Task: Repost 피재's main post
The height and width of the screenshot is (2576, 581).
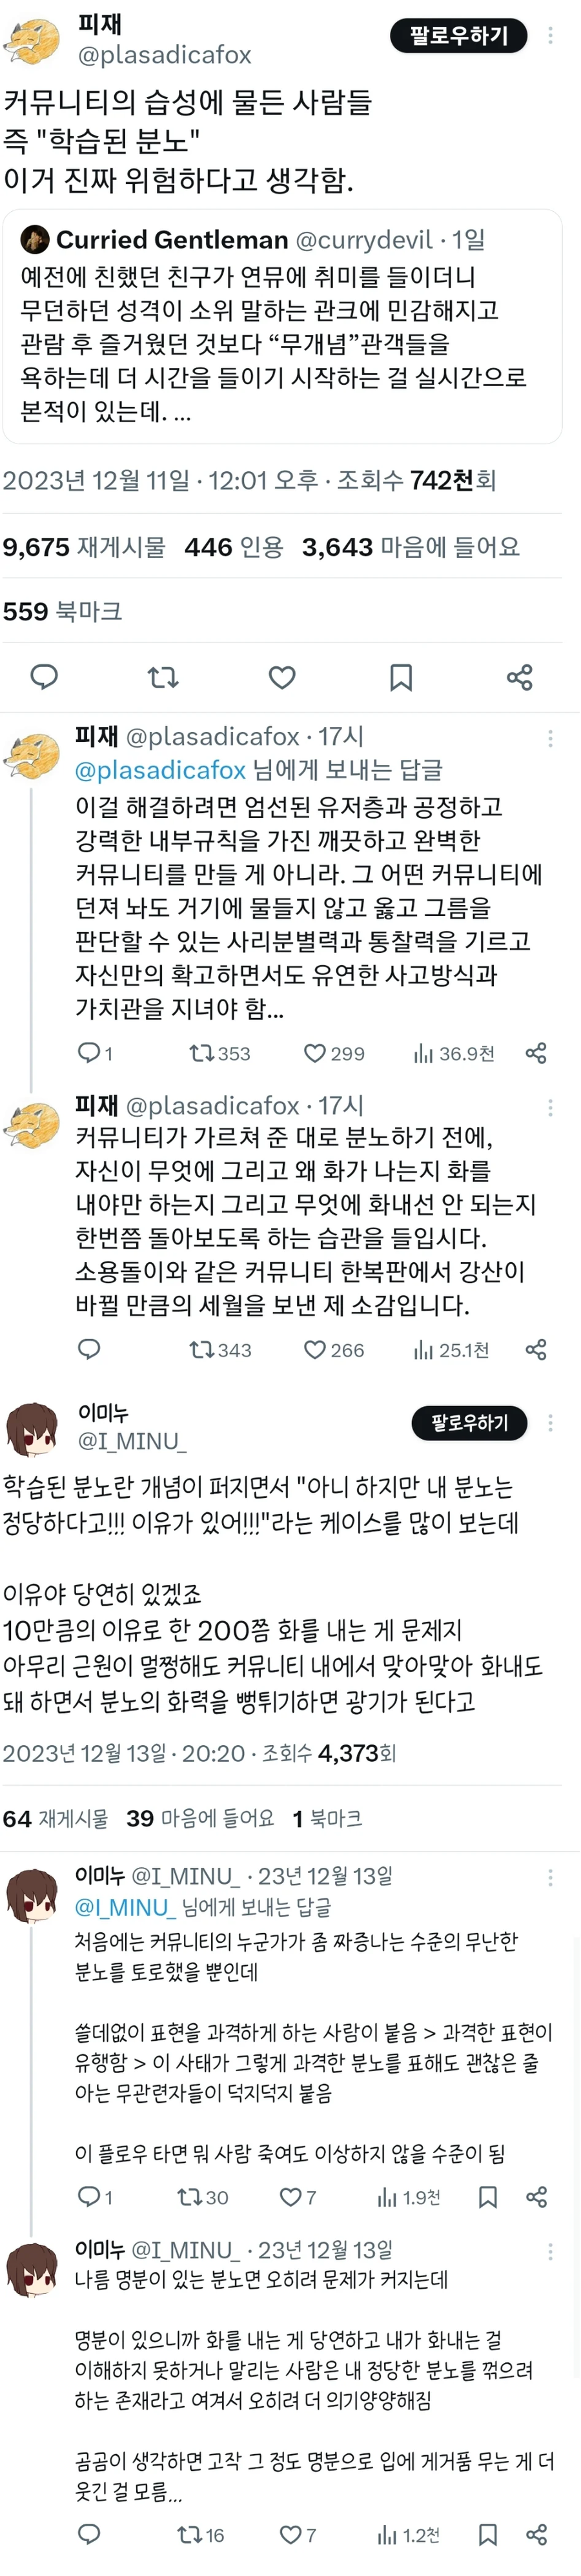Action: click(x=163, y=677)
